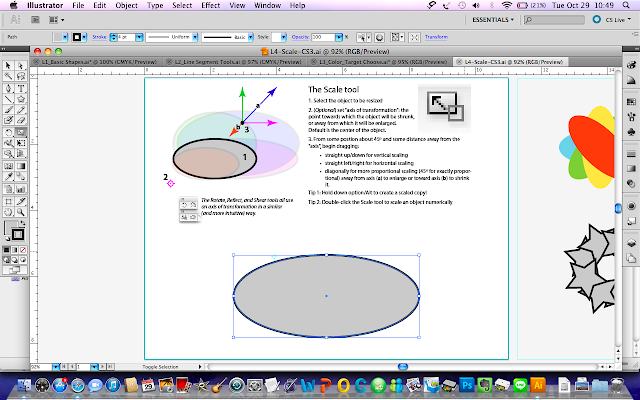The height and width of the screenshot is (400, 640).
Task: Click the Go to Bridge icon
Action: 36,20
